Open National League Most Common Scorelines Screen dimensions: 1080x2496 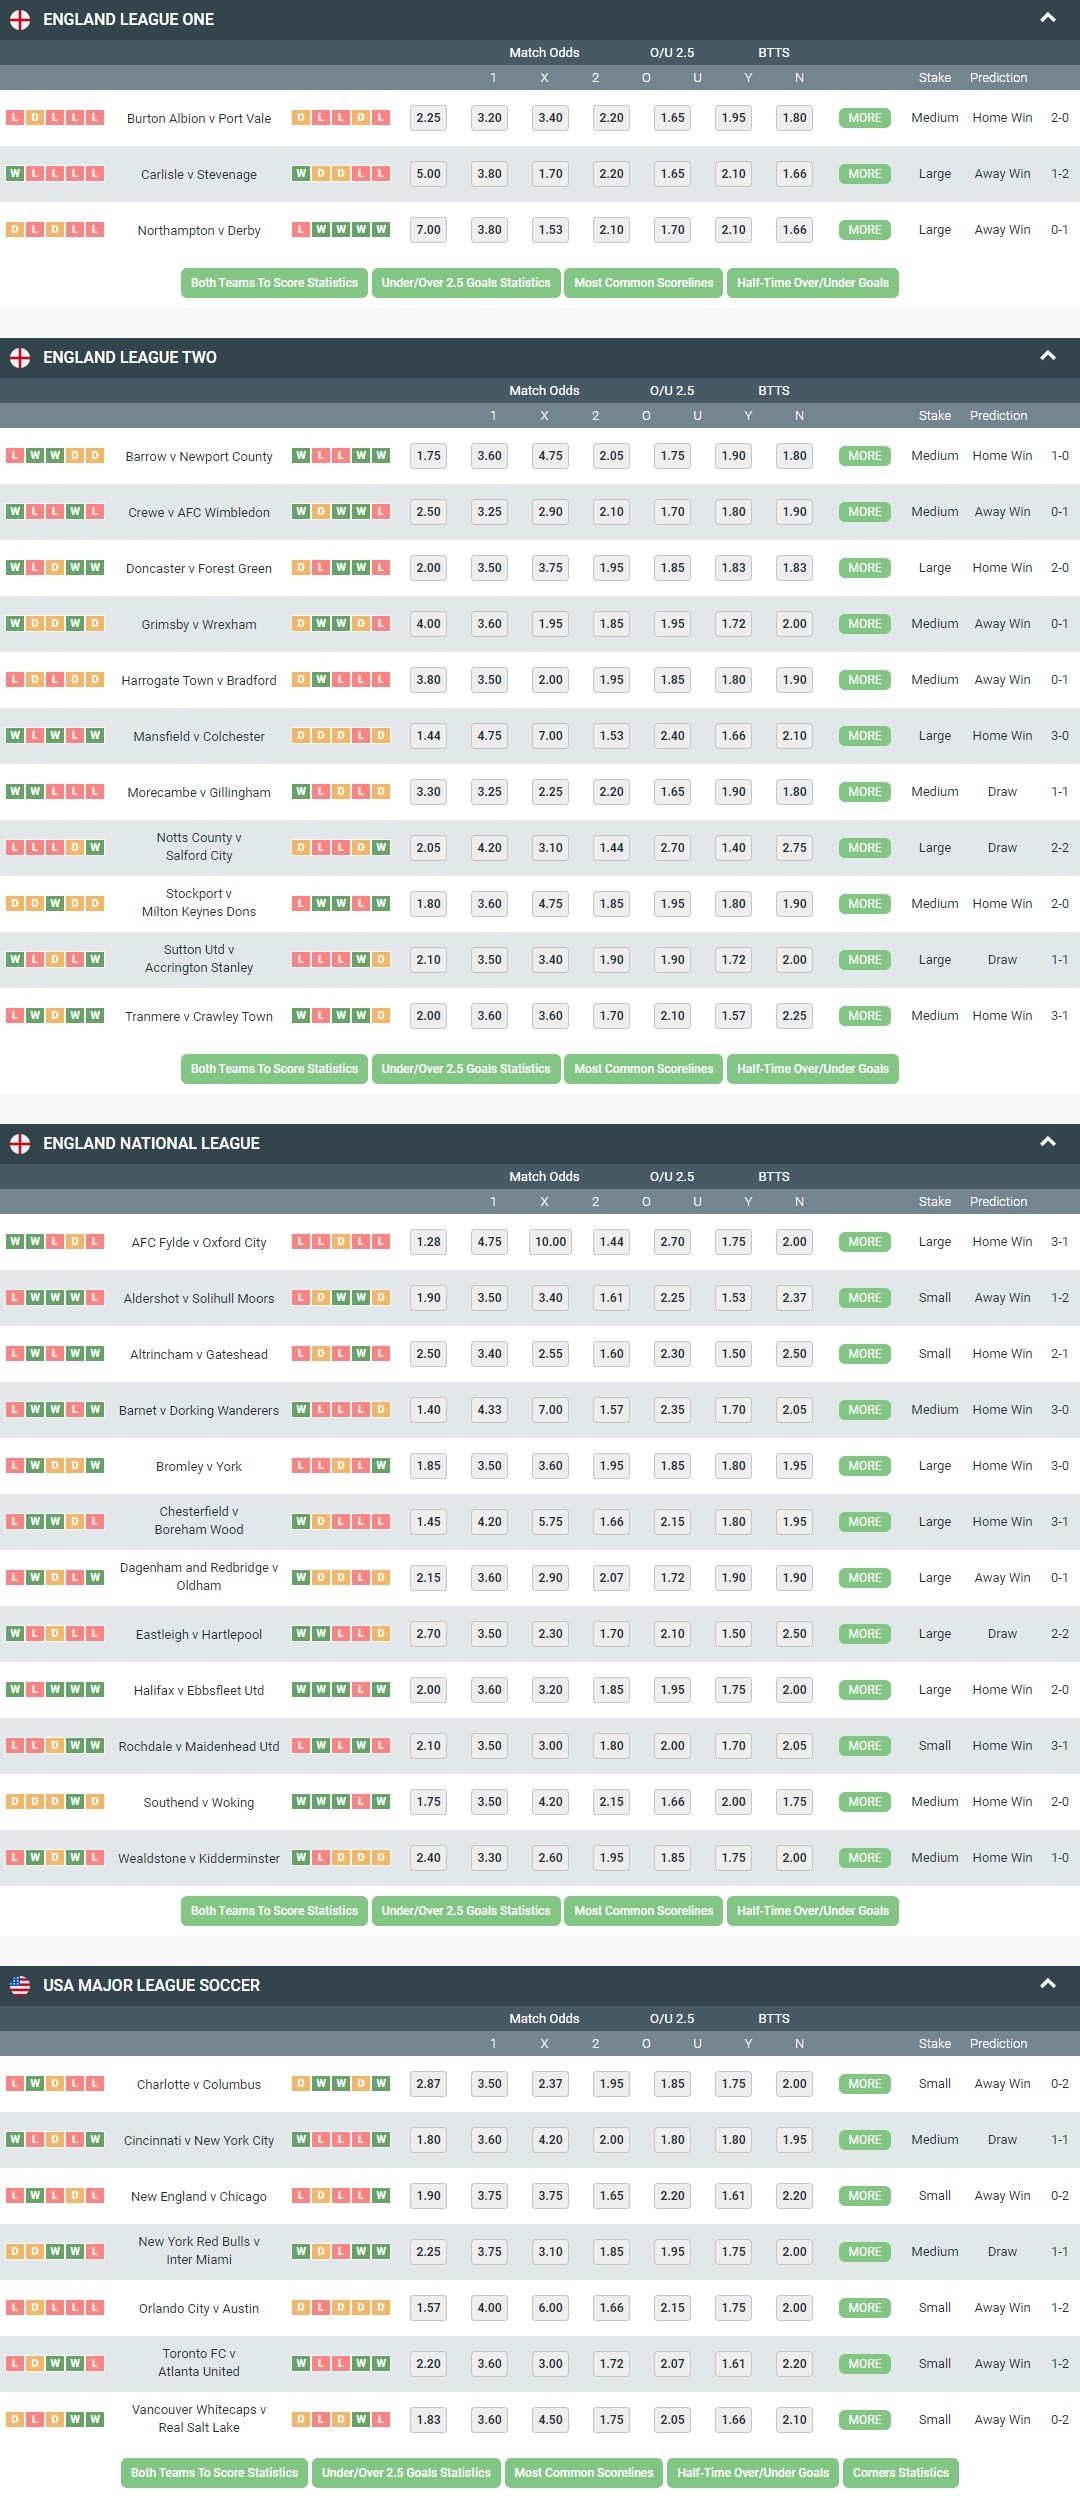[644, 1911]
